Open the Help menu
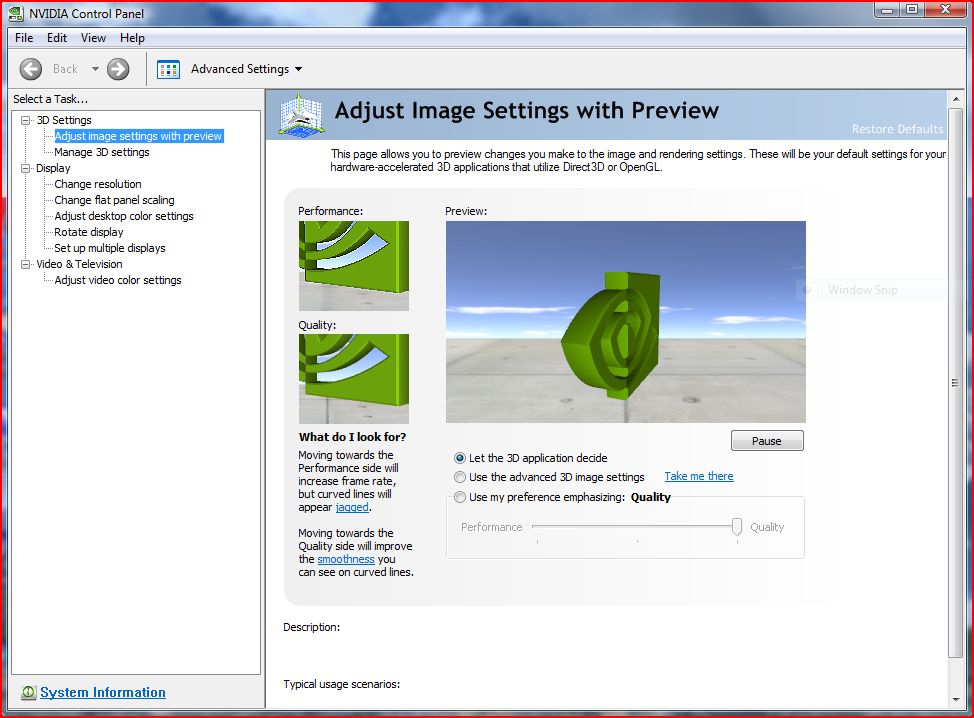Viewport: 974px width, 718px height. 132,38
